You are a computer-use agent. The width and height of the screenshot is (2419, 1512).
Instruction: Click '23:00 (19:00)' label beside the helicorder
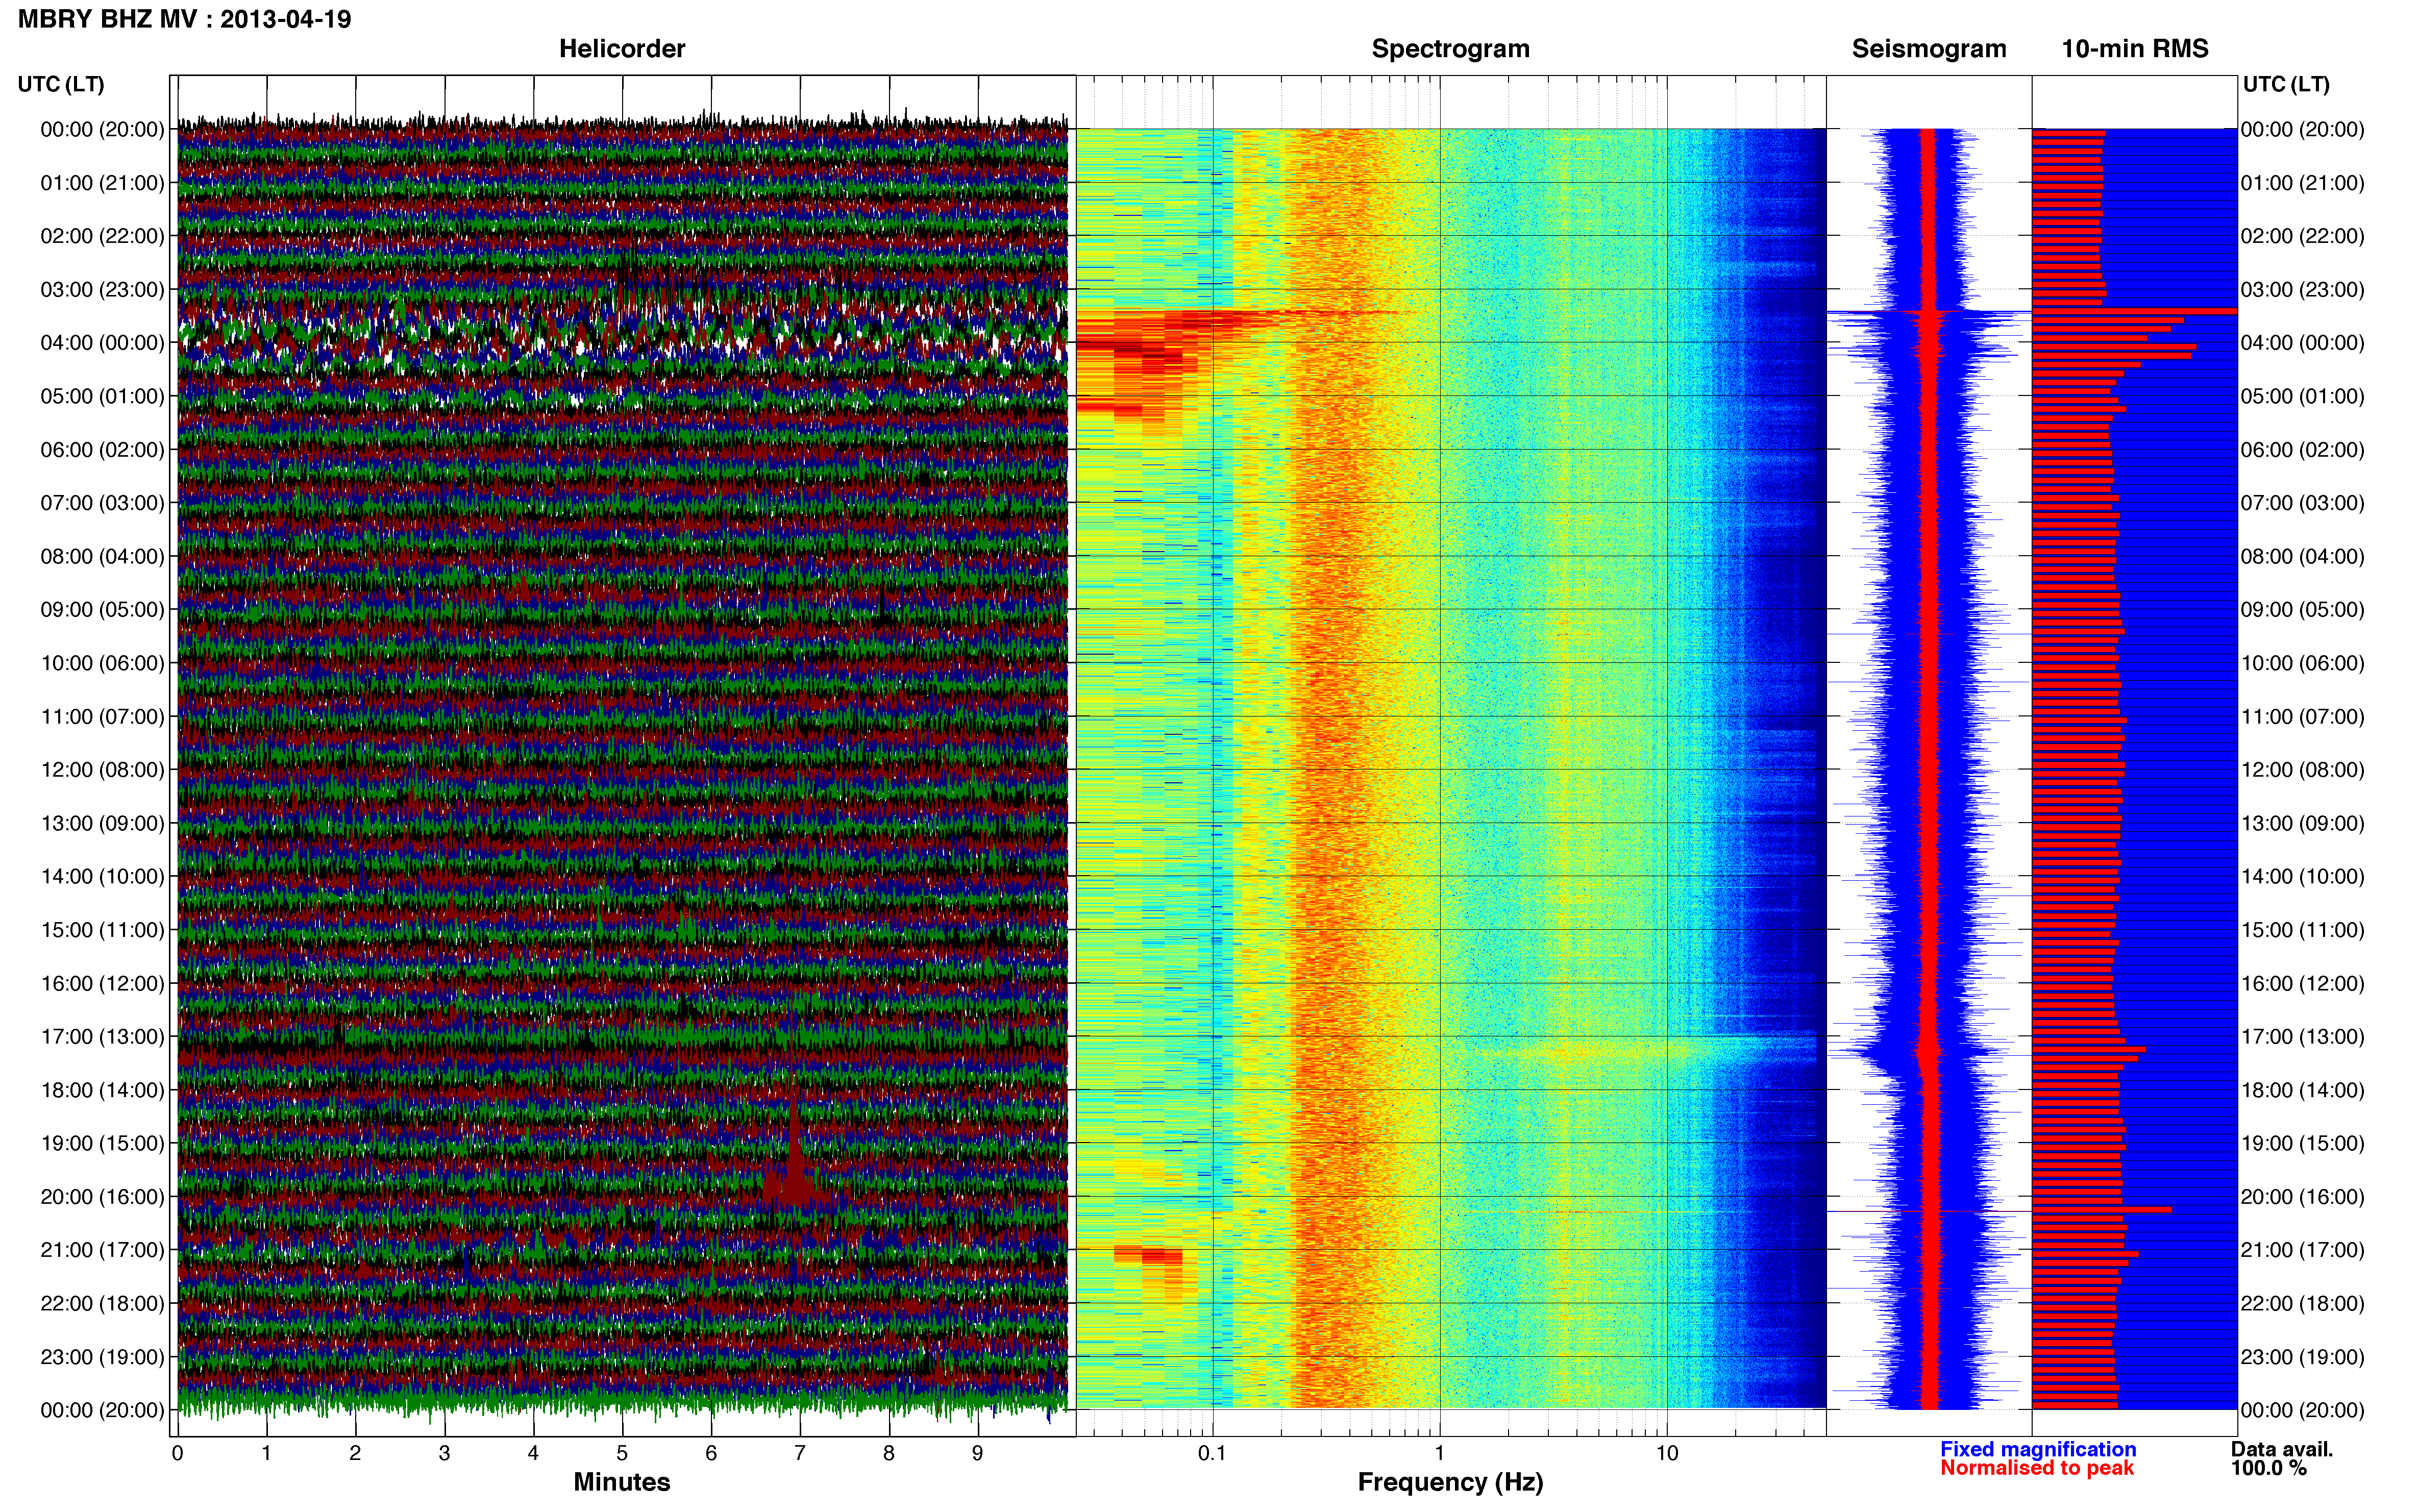click(x=102, y=1357)
